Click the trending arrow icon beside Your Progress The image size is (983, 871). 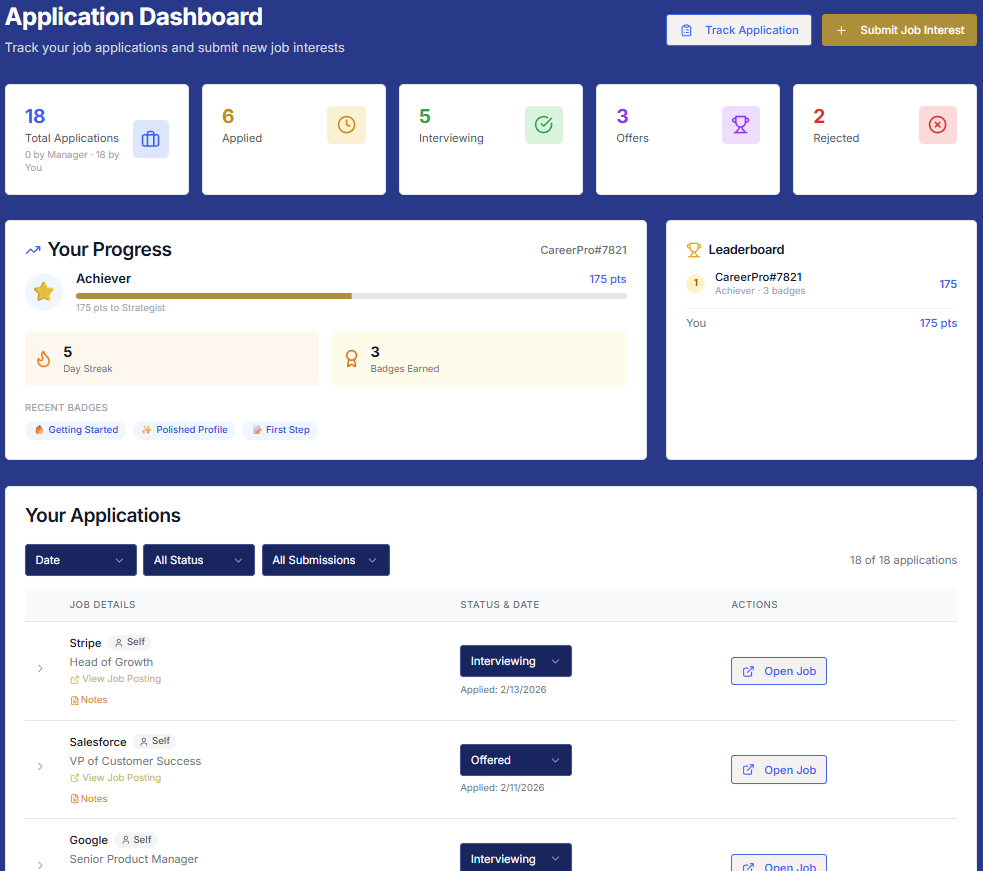tap(33, 250)
